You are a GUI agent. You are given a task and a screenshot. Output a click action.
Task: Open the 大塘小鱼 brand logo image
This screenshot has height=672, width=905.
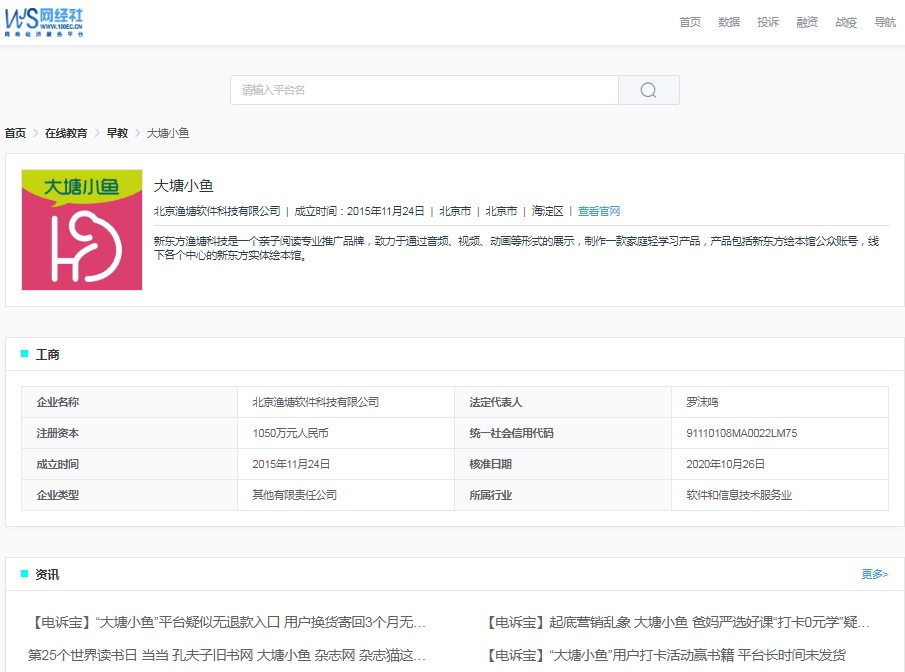[x=82, y=230]
